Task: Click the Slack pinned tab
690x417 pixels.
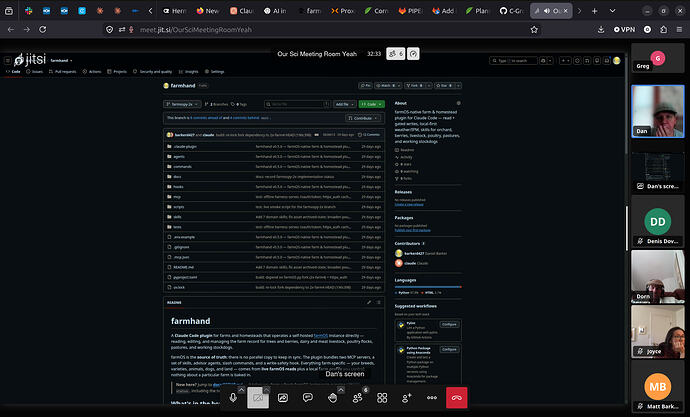Action: click(29, 11)
